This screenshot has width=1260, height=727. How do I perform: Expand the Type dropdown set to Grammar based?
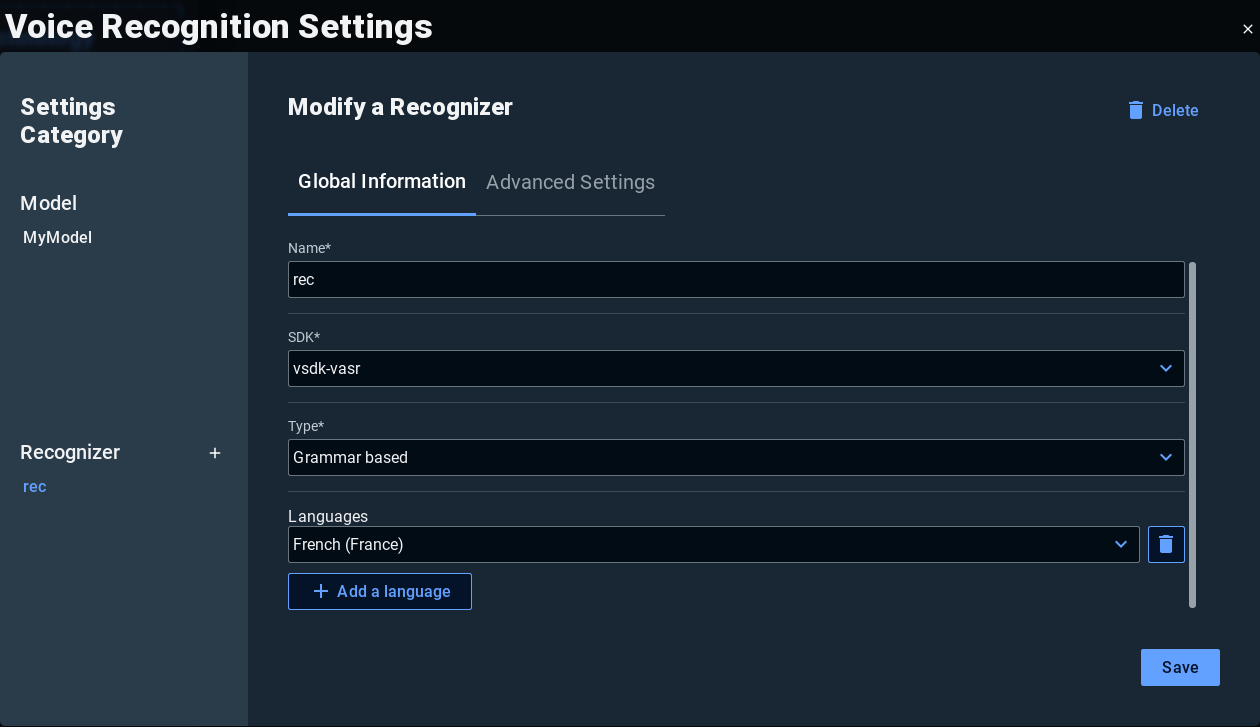(736, 458)
